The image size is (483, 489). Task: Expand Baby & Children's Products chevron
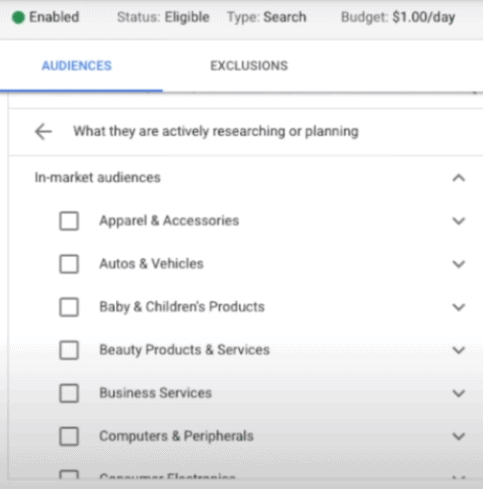(x=459, y=307)
